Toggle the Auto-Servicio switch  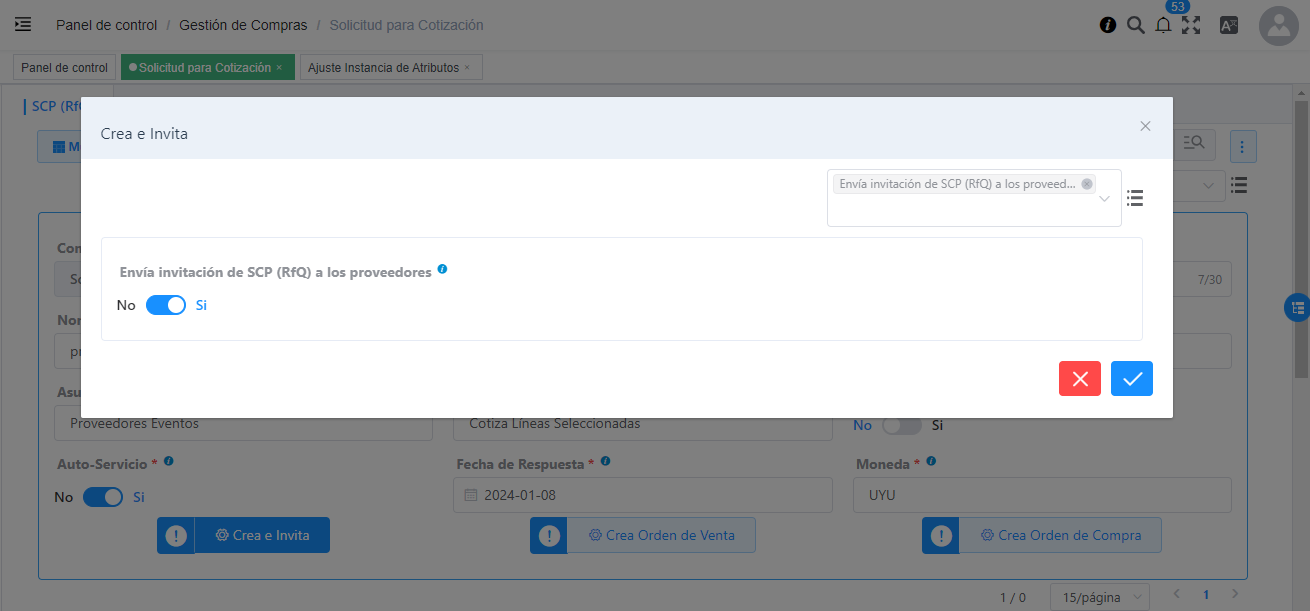pyautogui.click(x=103, y=497)
